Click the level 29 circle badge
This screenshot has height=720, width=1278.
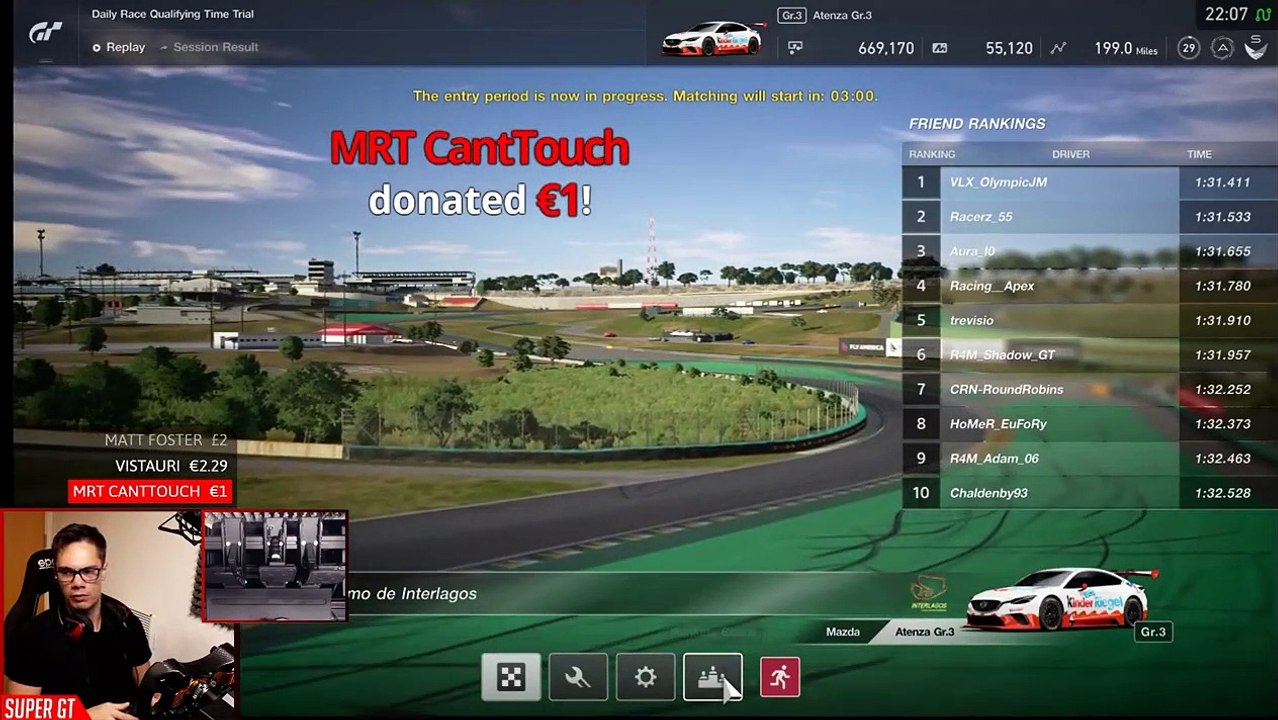pos(1188,47)
